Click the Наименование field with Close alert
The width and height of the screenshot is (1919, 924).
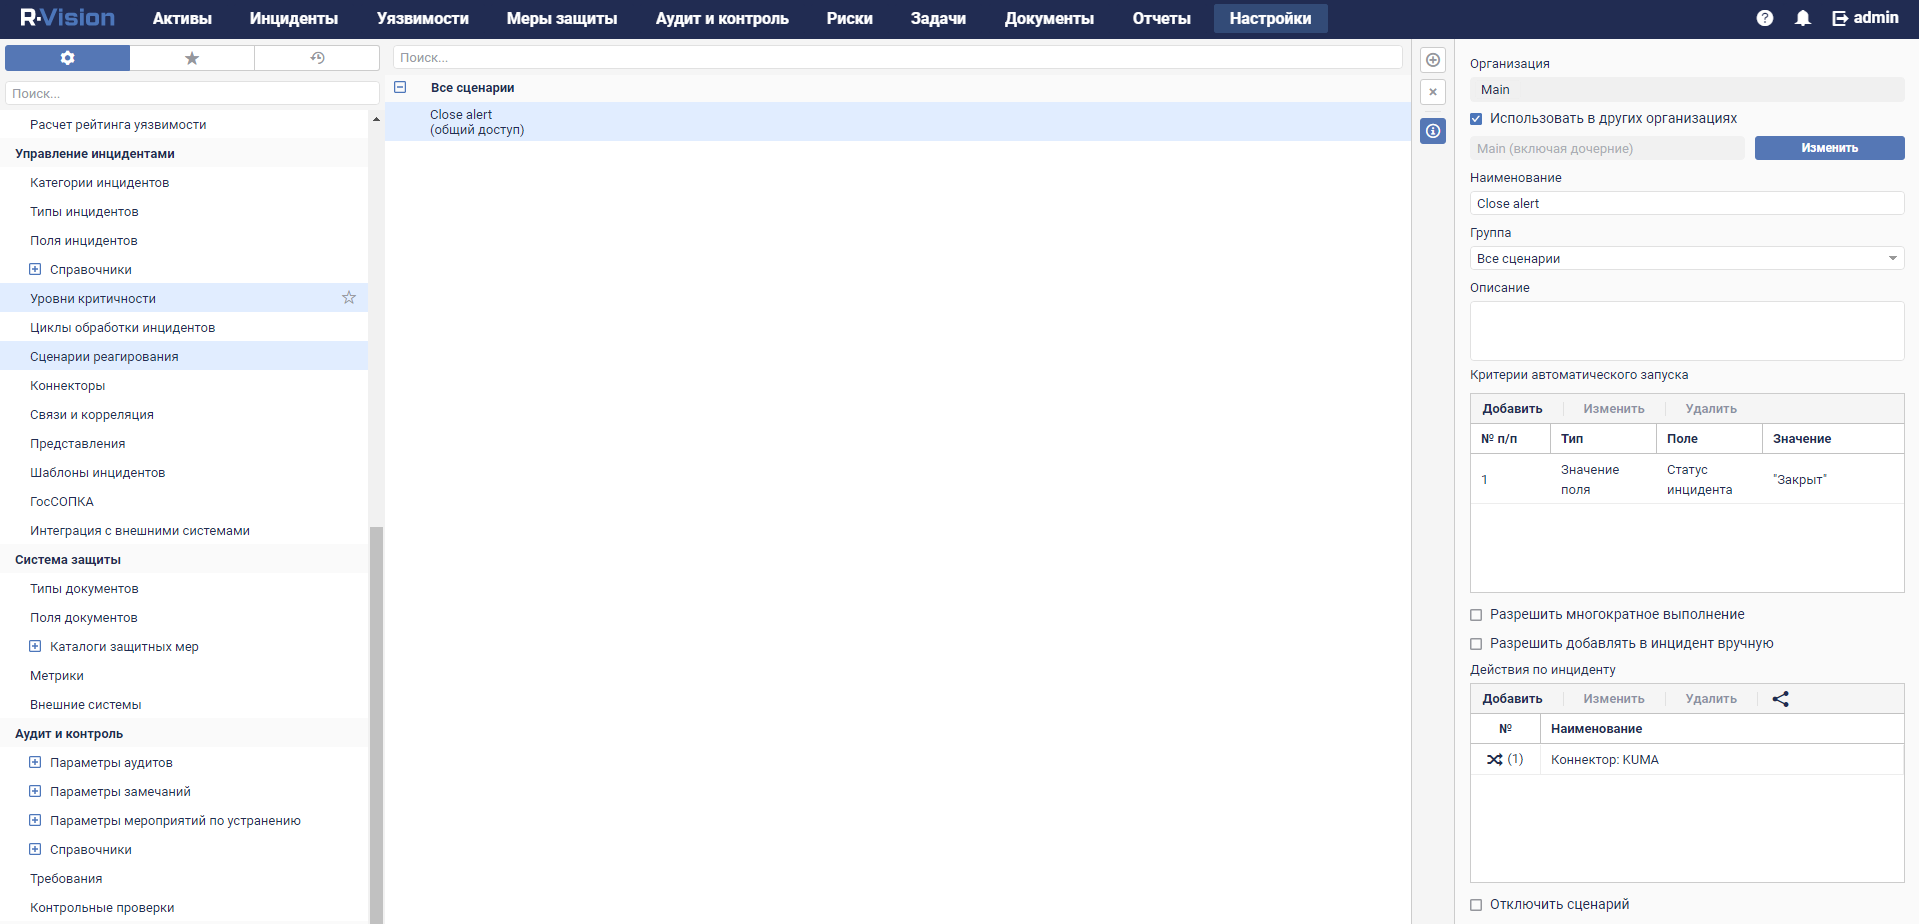pyautogui.click(x=1687, y=203)
